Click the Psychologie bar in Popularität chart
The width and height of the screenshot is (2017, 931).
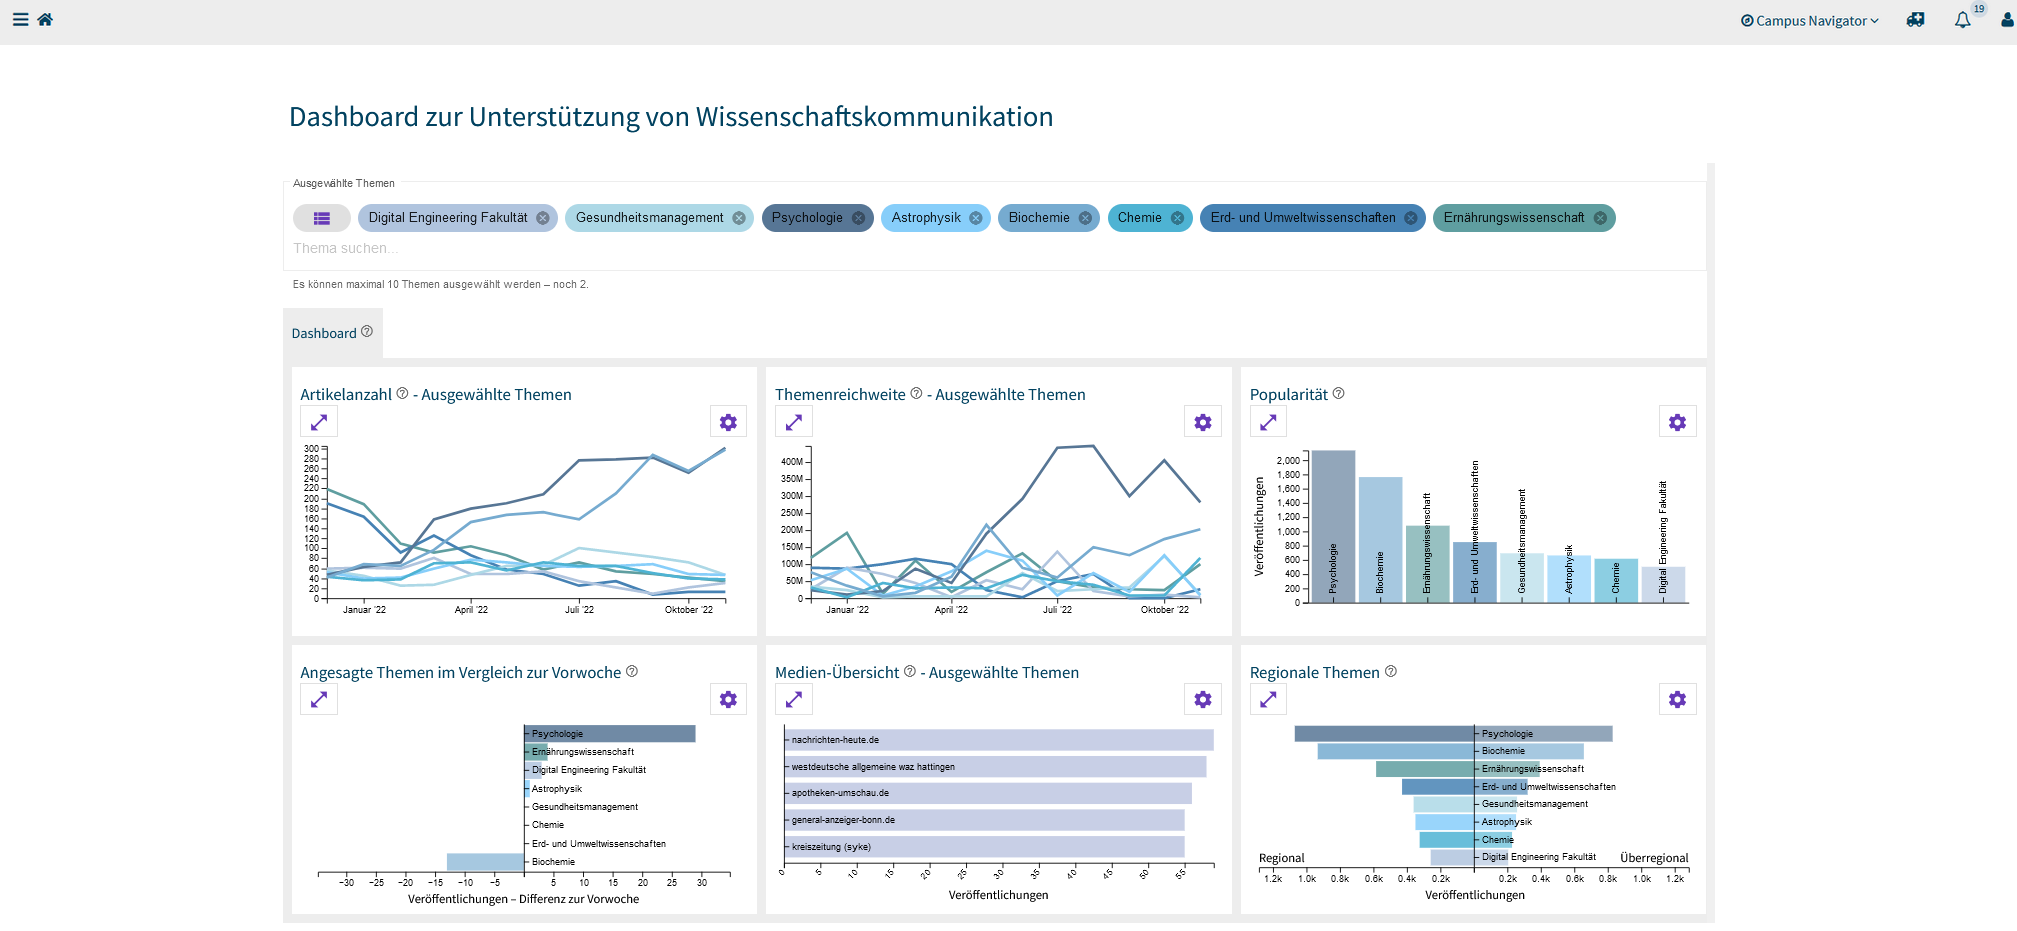pos(1333,525)
